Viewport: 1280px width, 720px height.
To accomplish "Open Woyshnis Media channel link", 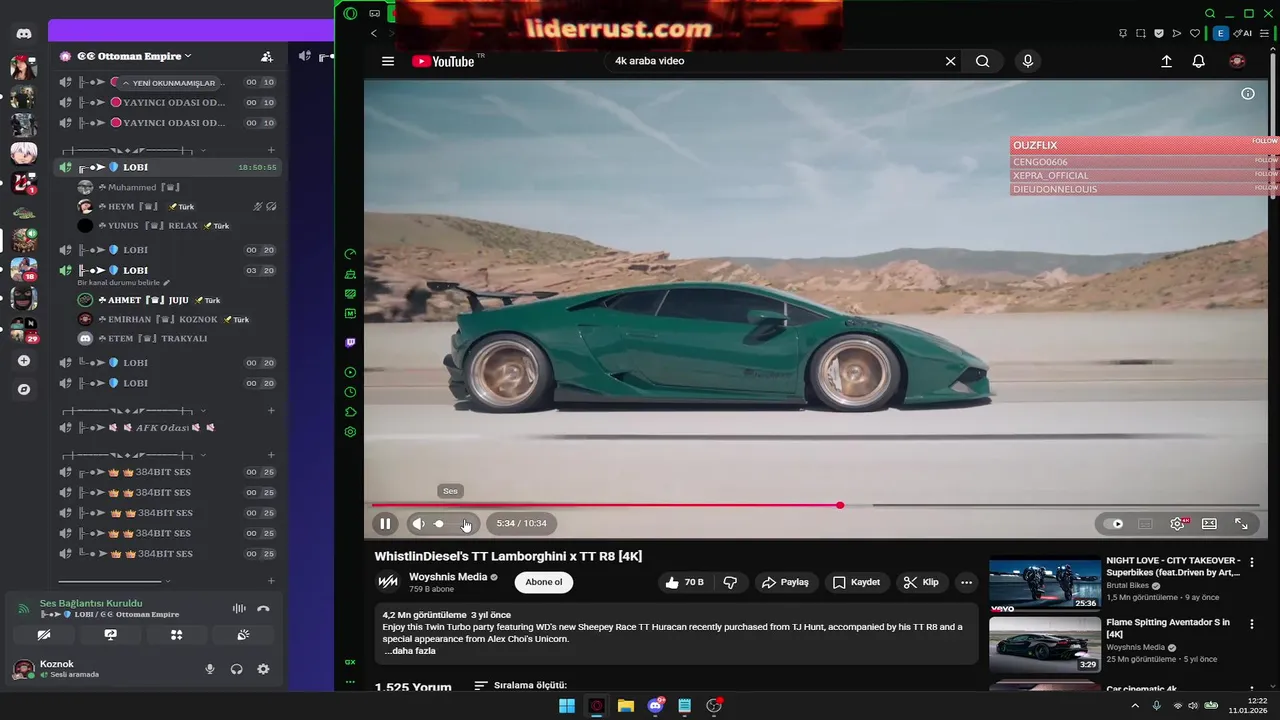I will [448, 577].
